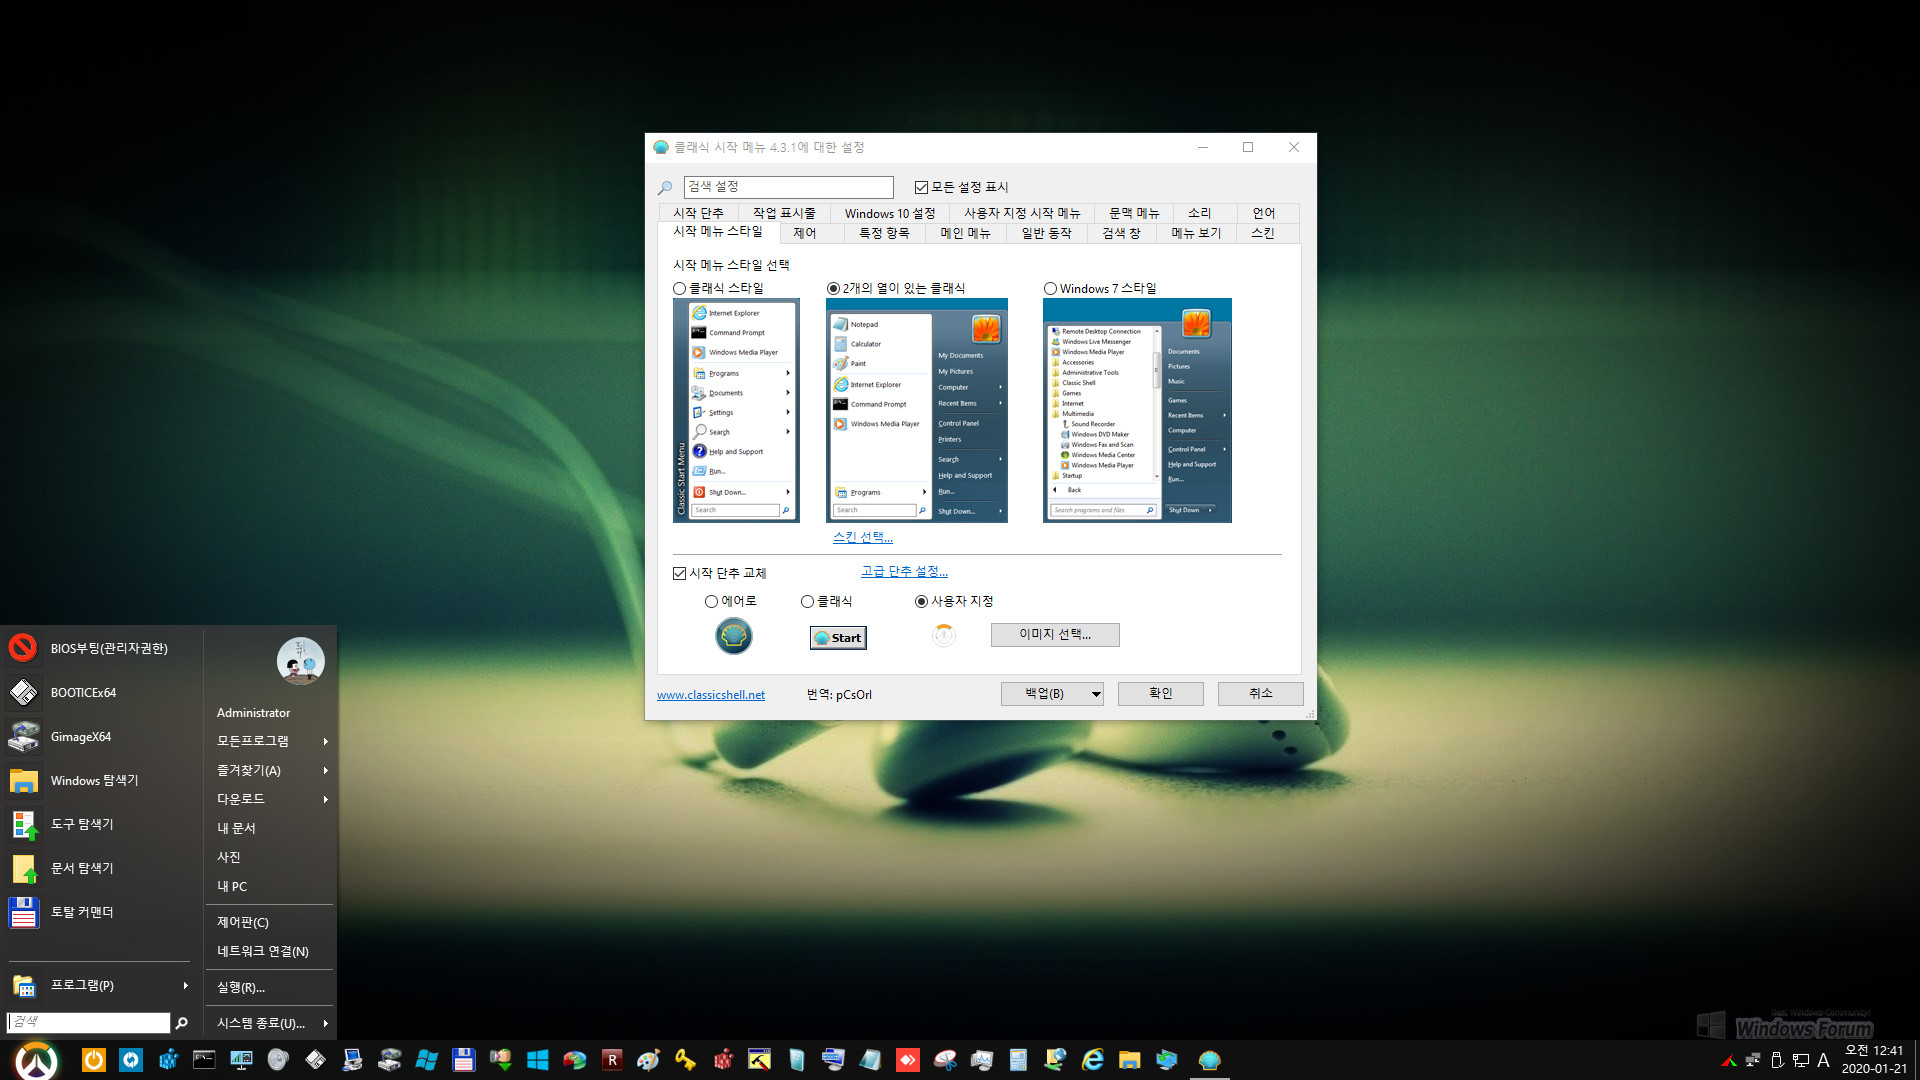Click the 이미지 선택... button
This screenshot has height=1080, width=1920.
pos(1055,634)
